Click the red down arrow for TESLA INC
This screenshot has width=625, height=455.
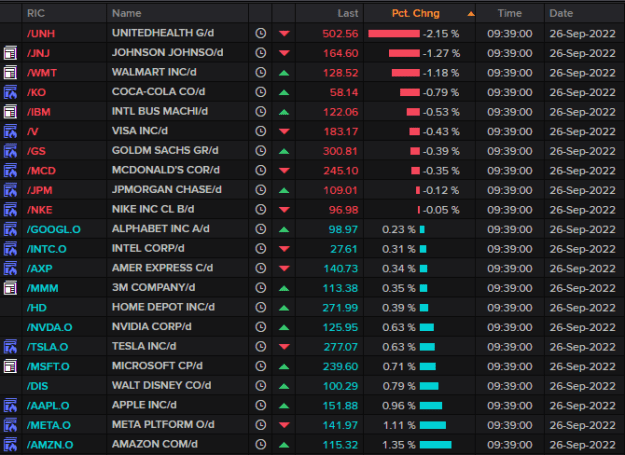point(284,347)
